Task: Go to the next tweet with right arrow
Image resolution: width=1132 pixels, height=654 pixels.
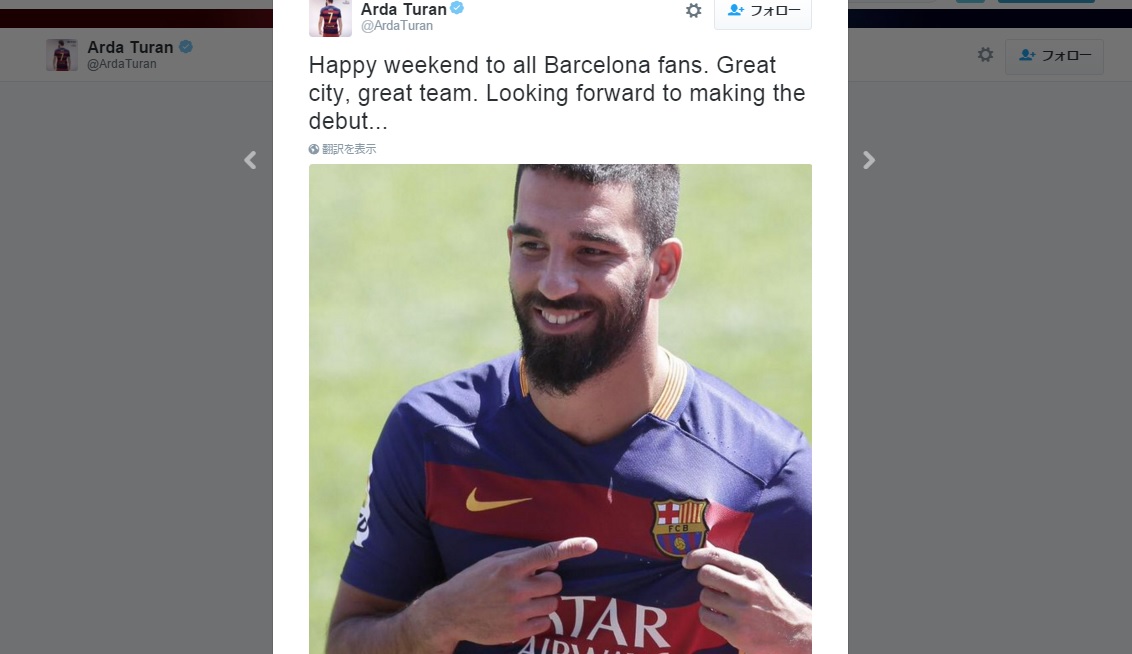Action: [868, 160]
